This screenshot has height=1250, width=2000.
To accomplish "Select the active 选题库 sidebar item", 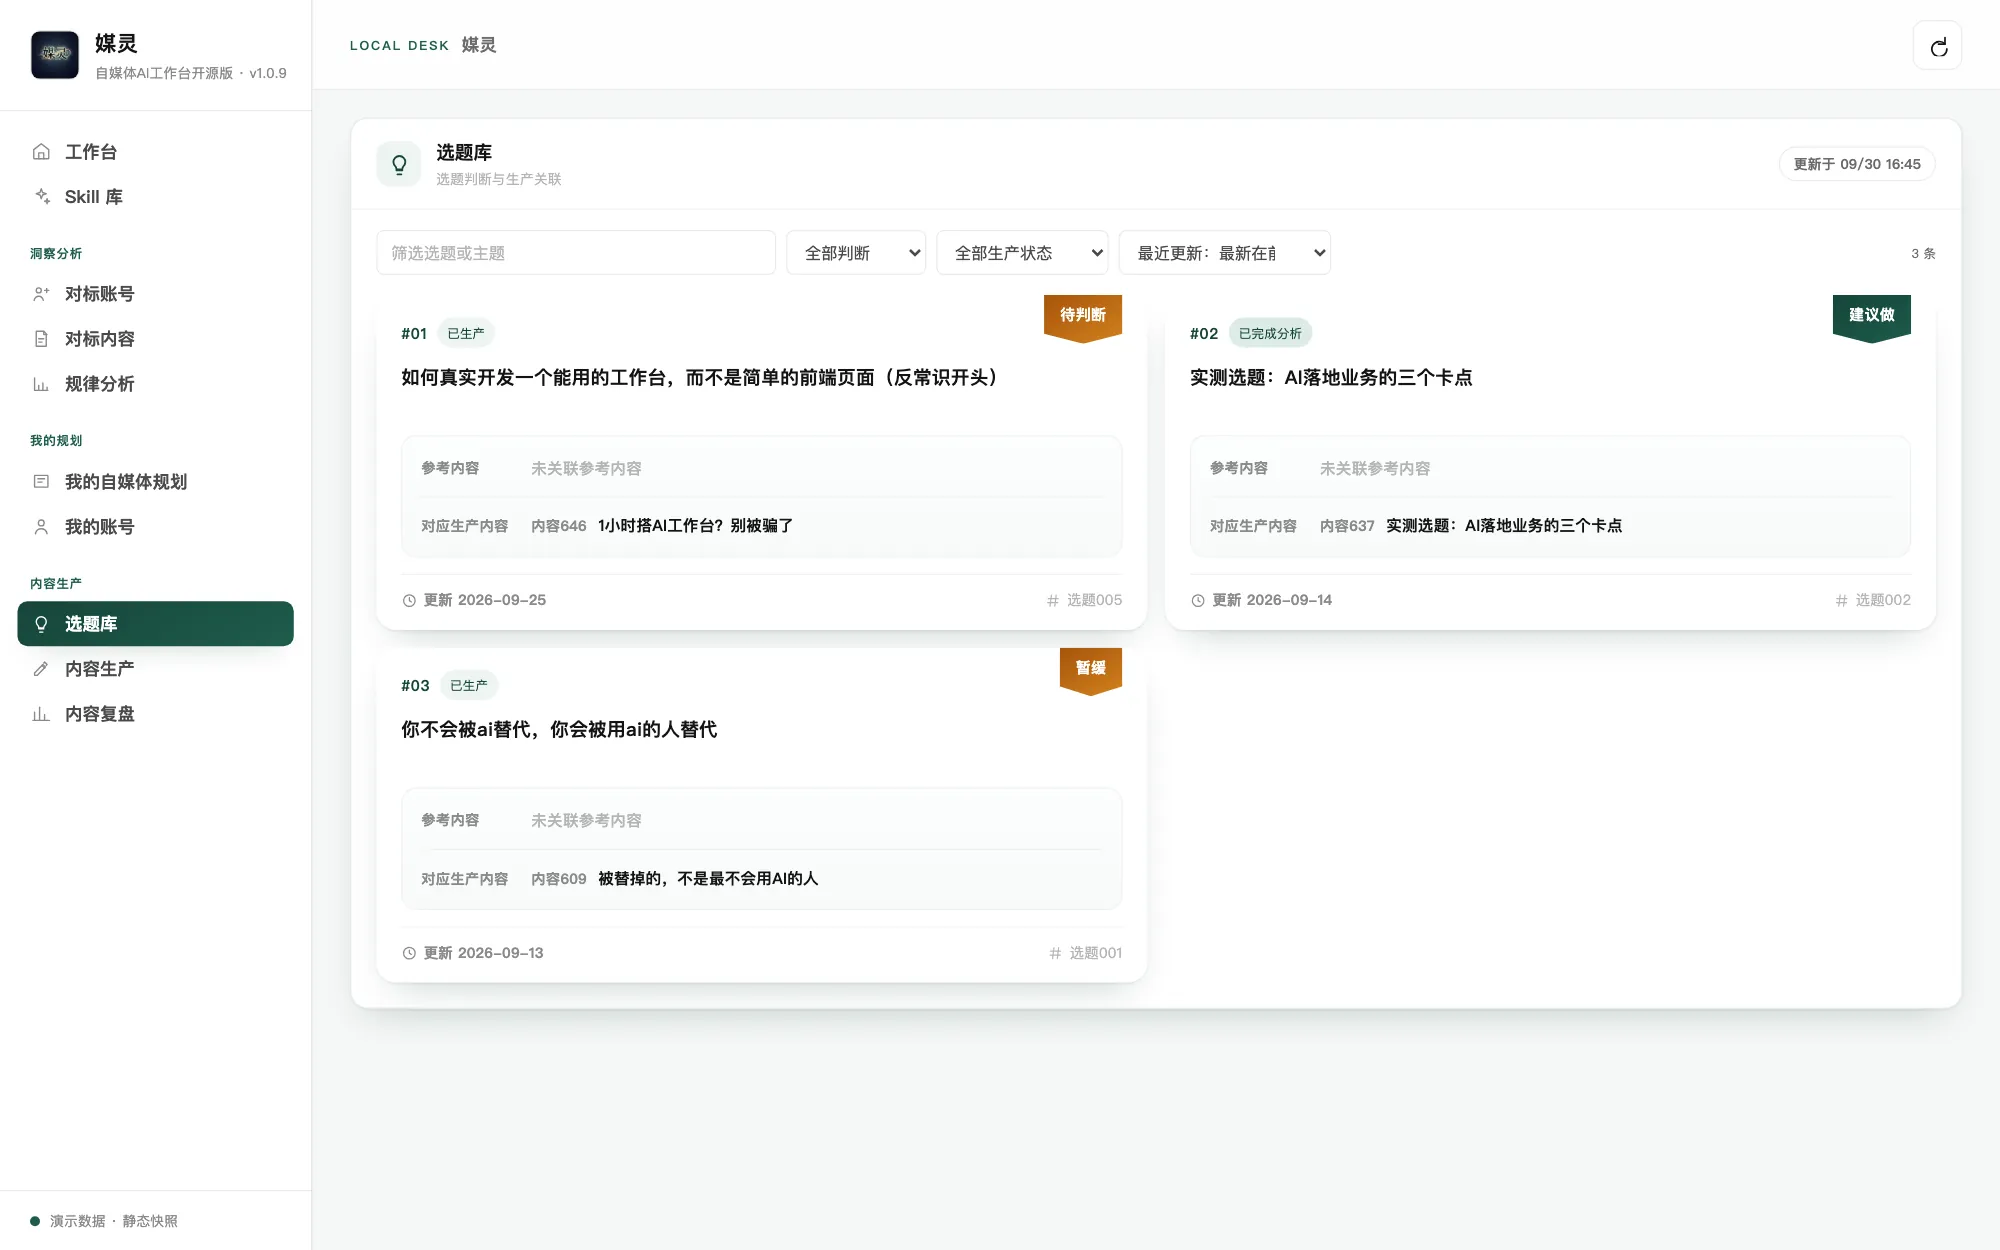I will [156, 624].
